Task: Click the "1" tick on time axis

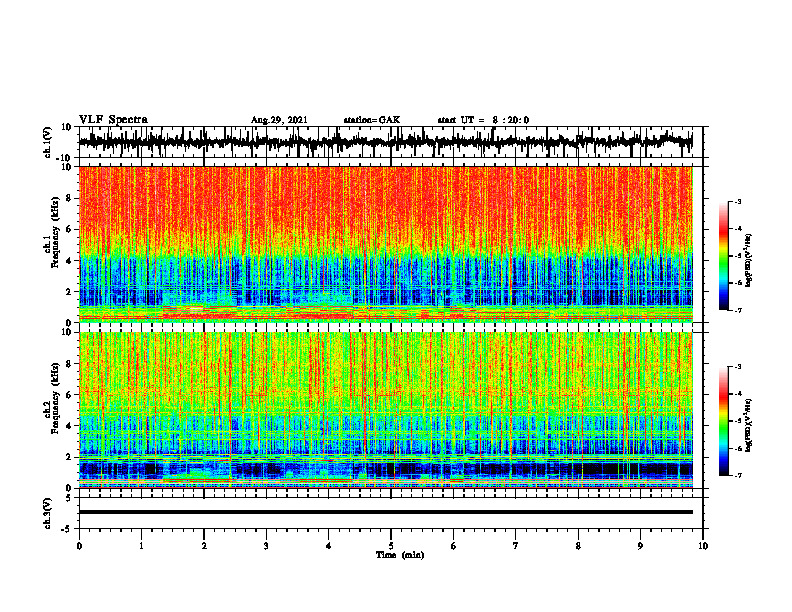Action: click(141, 546)
